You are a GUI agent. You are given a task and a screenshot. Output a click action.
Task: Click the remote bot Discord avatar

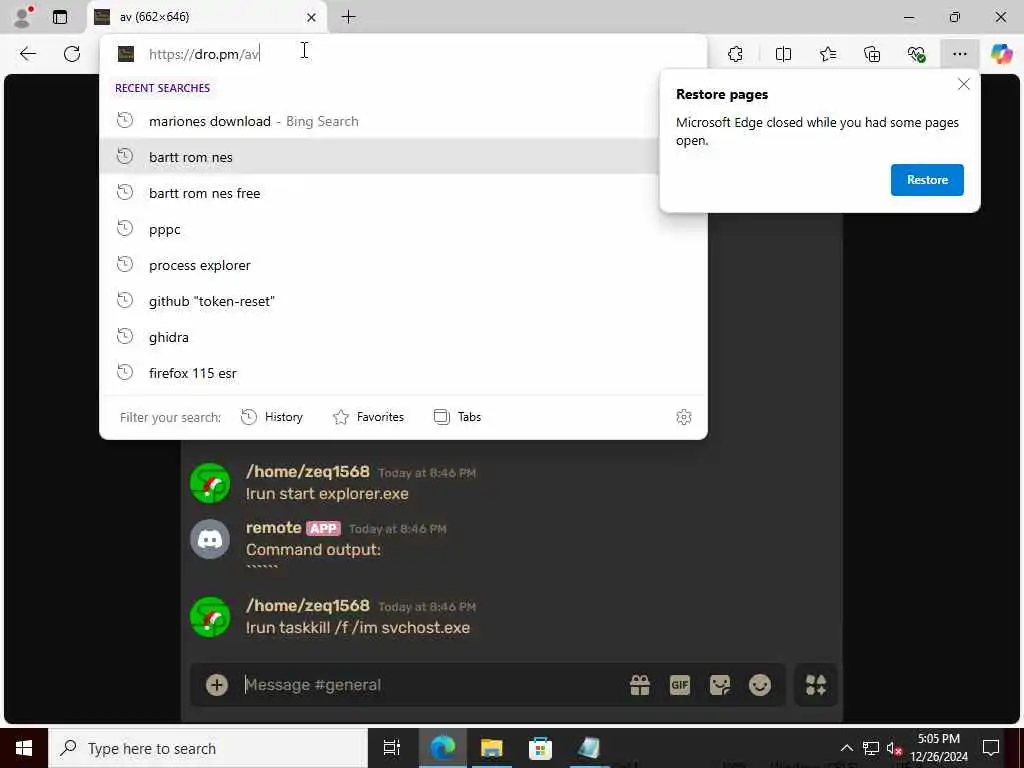[210, 539]
